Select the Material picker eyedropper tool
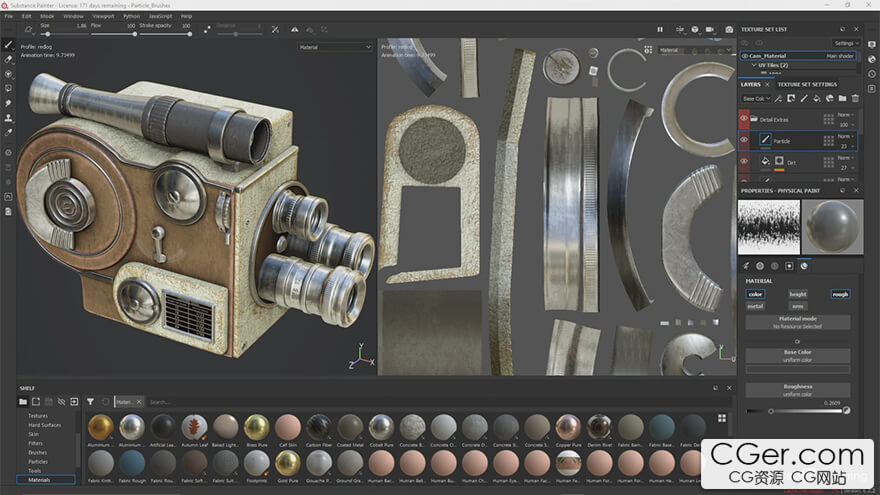Viewport: 880px width, 495px height. 8,132
